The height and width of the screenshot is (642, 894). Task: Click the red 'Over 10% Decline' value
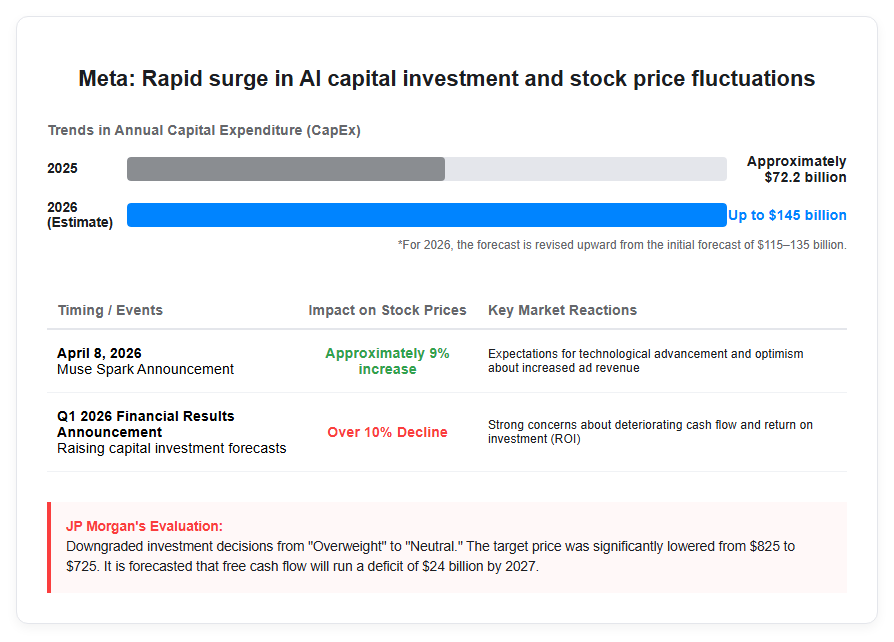pyautogui.click(x=387, y=432)
